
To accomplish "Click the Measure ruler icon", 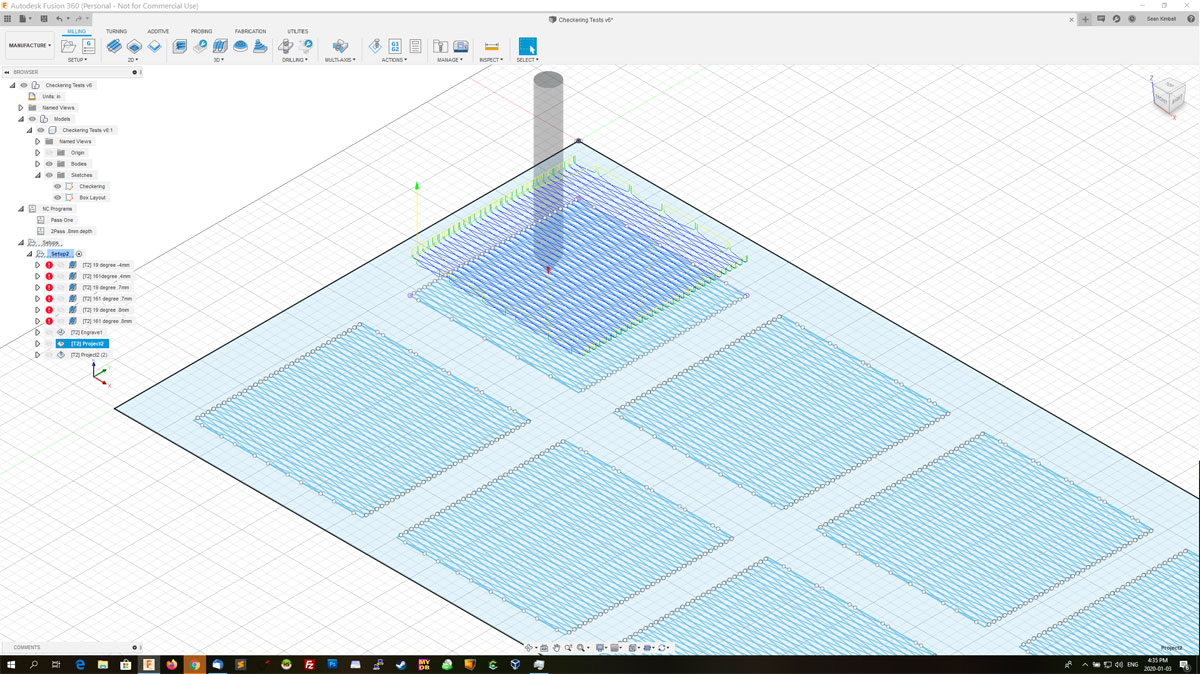I will tap(491, 46).
